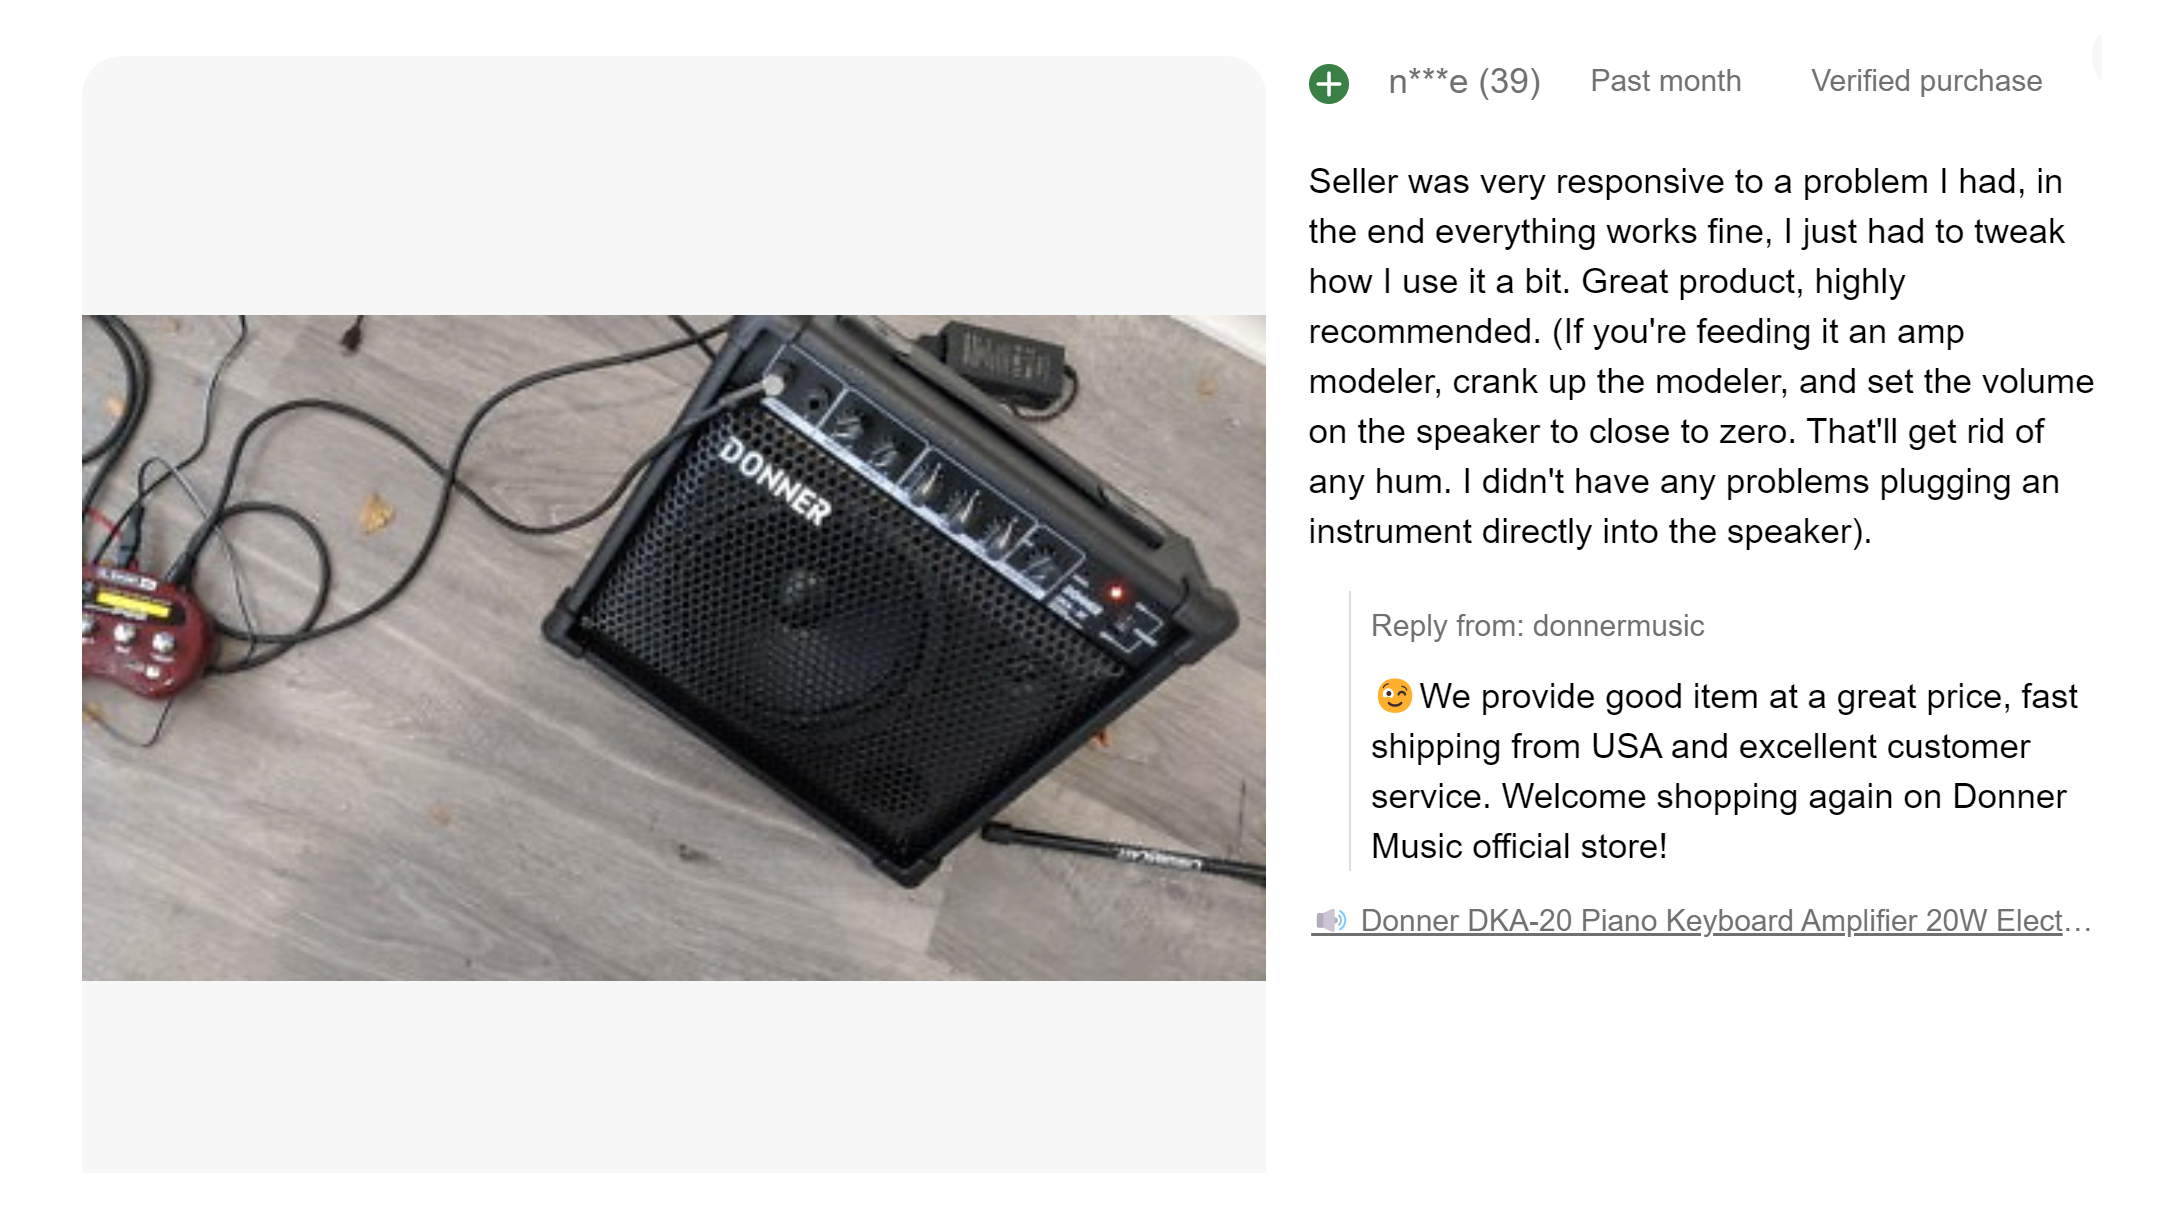
Task: Click the DONNER logo on the amplifier
Action: 775,481
